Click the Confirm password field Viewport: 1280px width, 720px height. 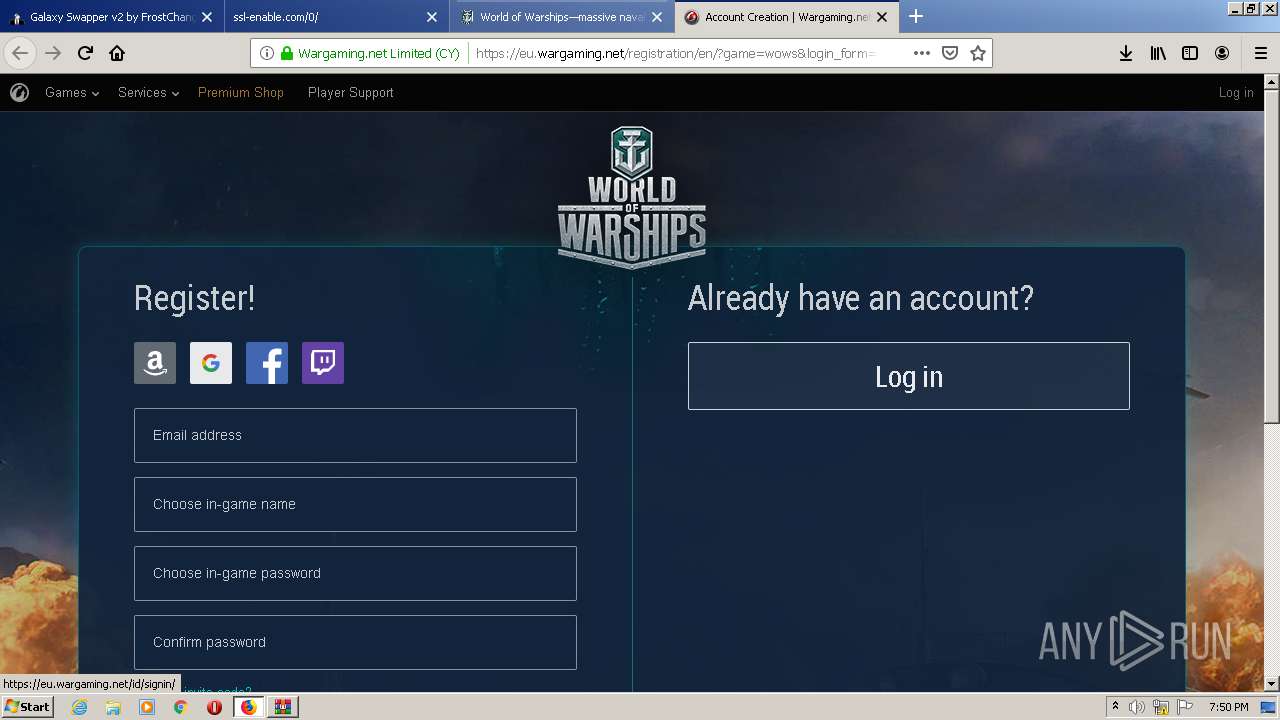(x=355, y=642)
